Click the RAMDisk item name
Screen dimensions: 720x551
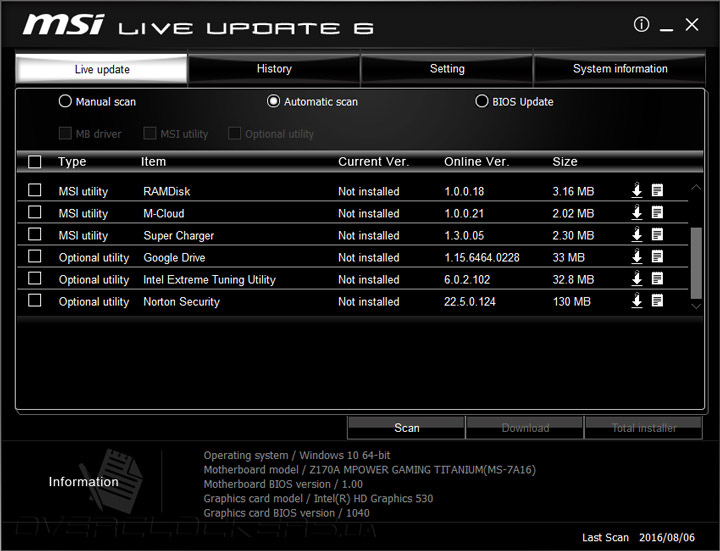[x=167, y=191]
